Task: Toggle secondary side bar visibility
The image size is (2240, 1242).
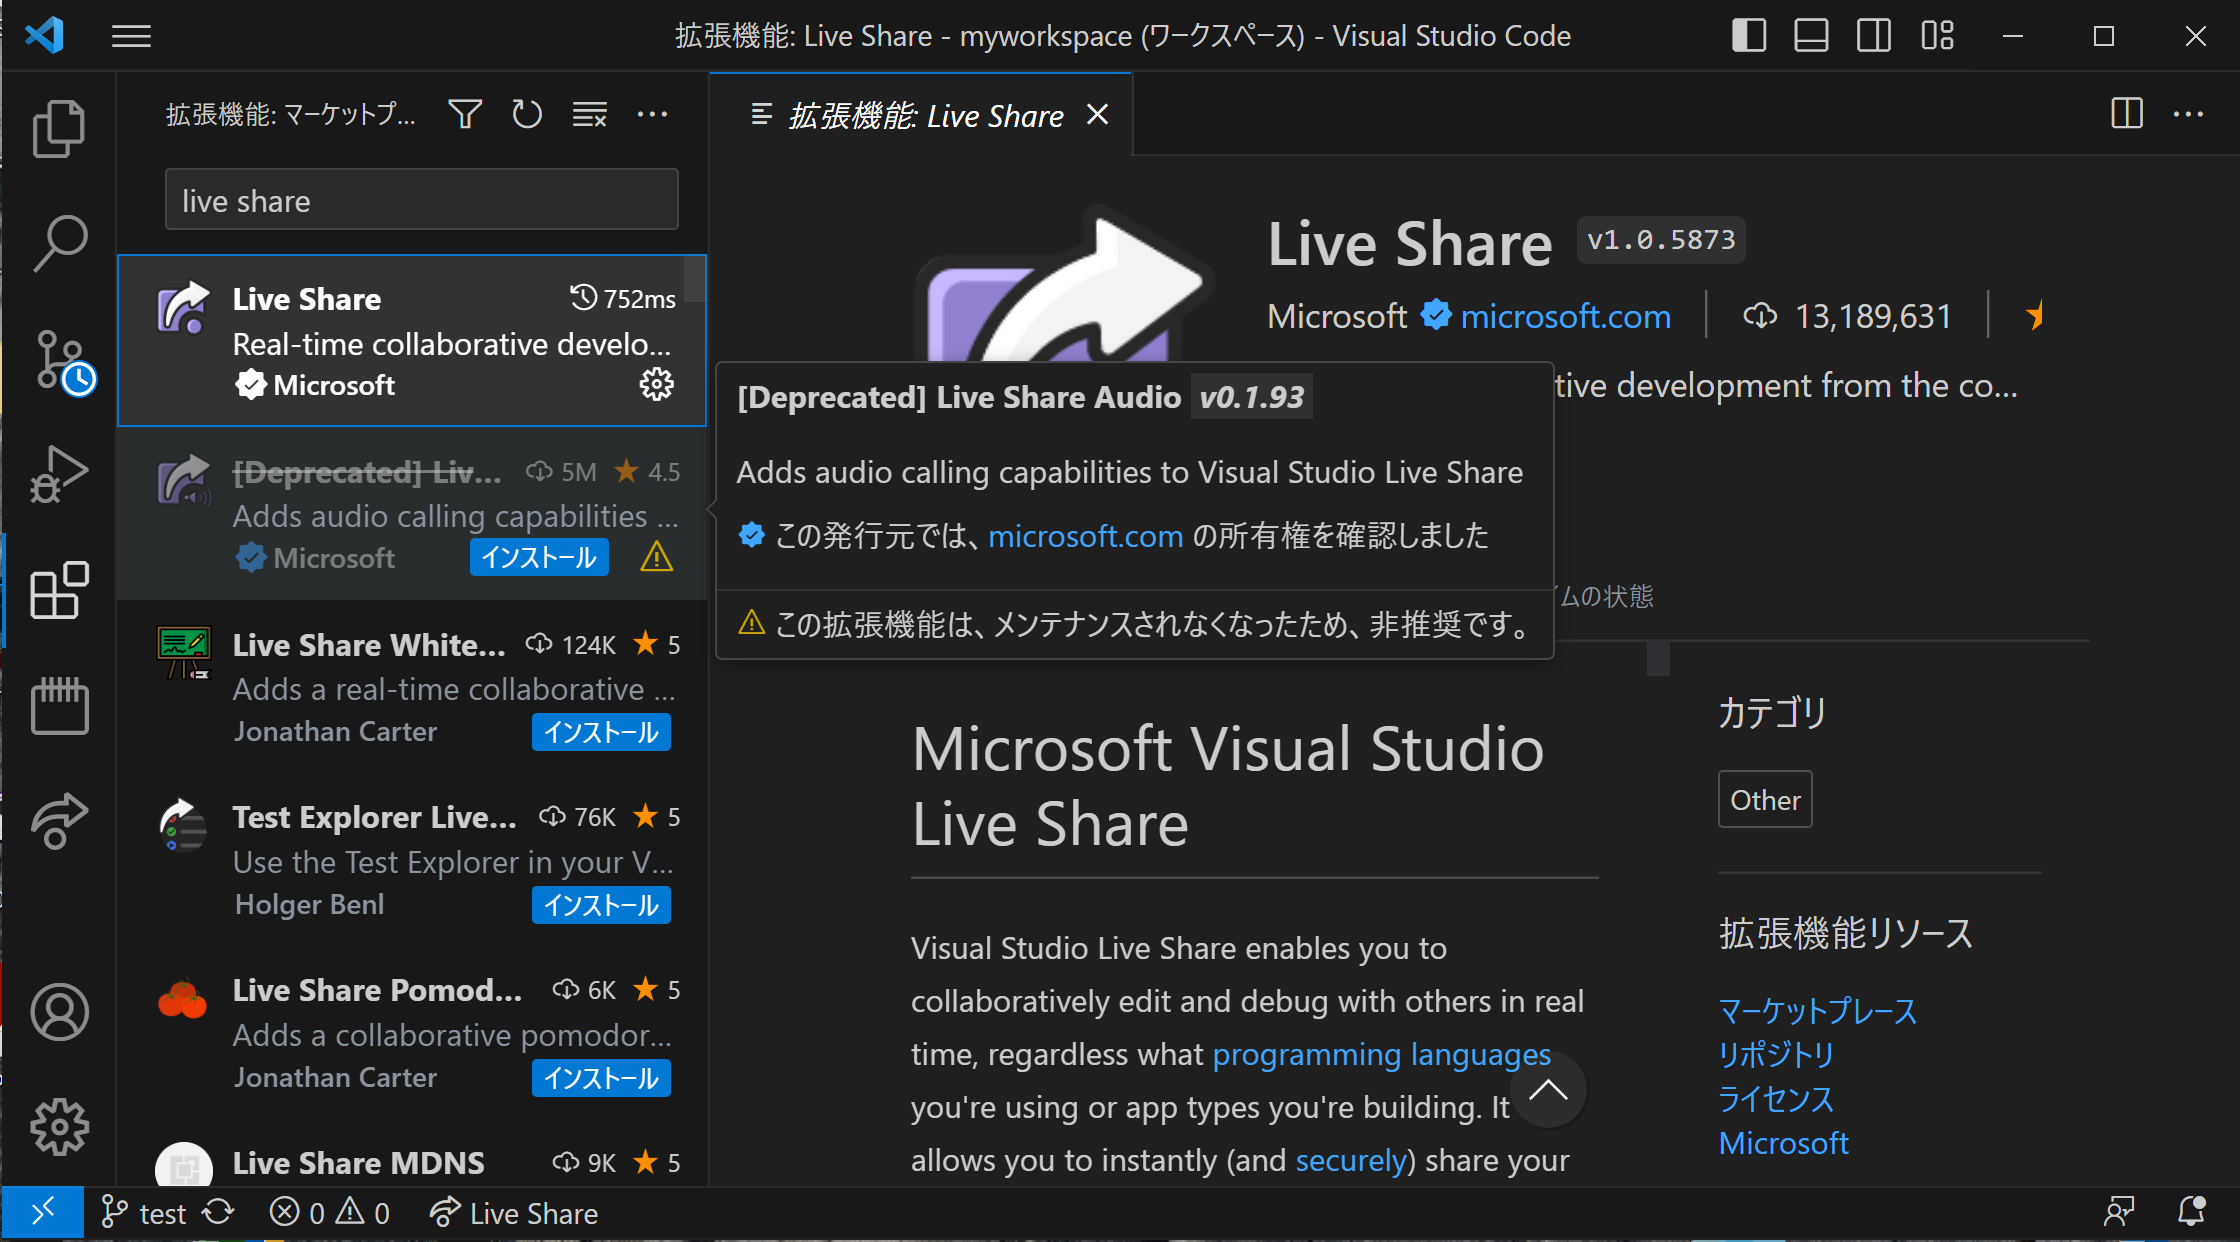Action: [1874, 37]
